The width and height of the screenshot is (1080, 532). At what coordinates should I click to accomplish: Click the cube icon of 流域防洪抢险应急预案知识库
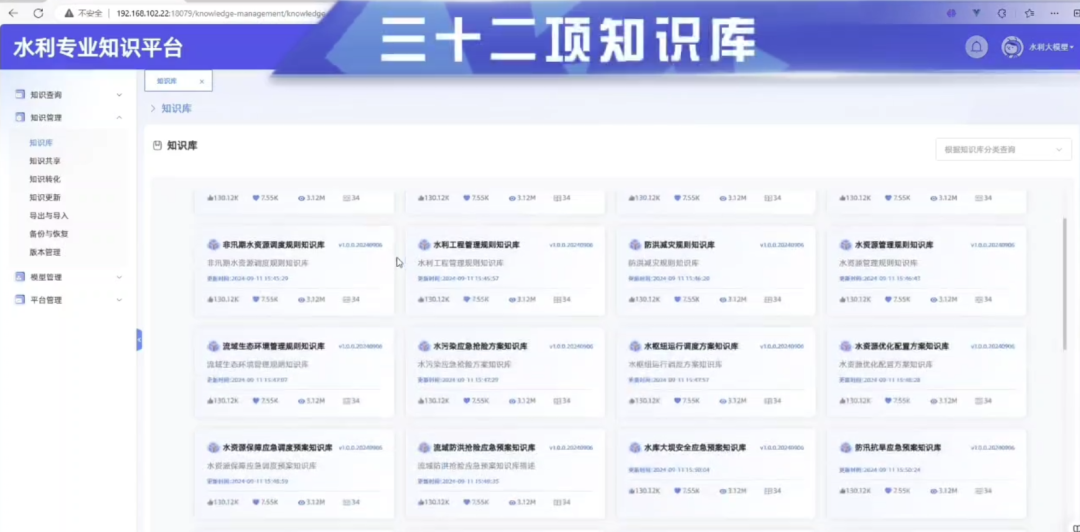point(424,447)
